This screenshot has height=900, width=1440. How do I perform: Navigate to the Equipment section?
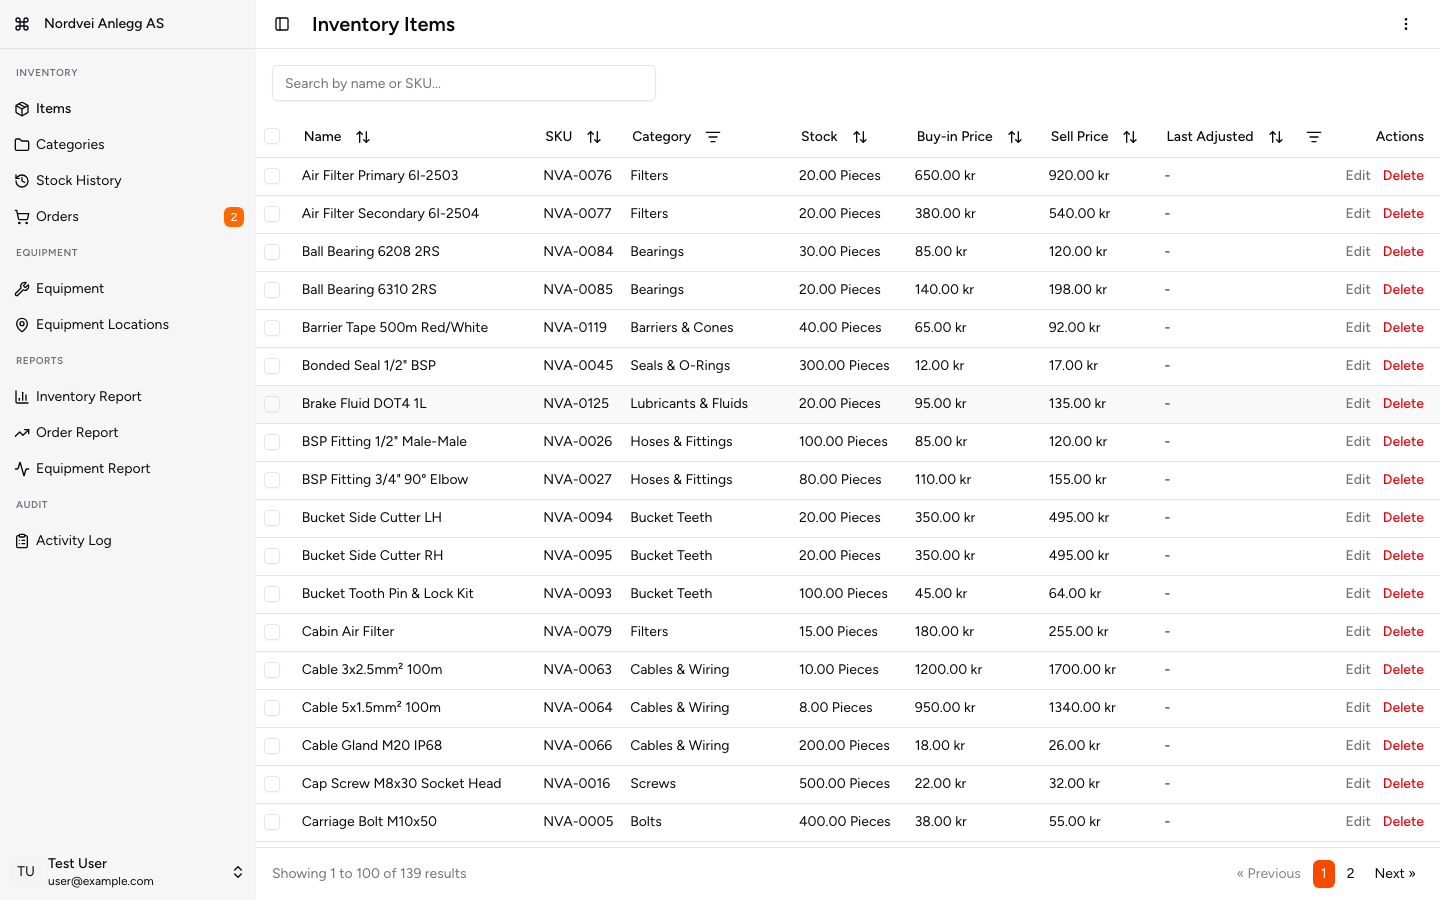point(72,288)
